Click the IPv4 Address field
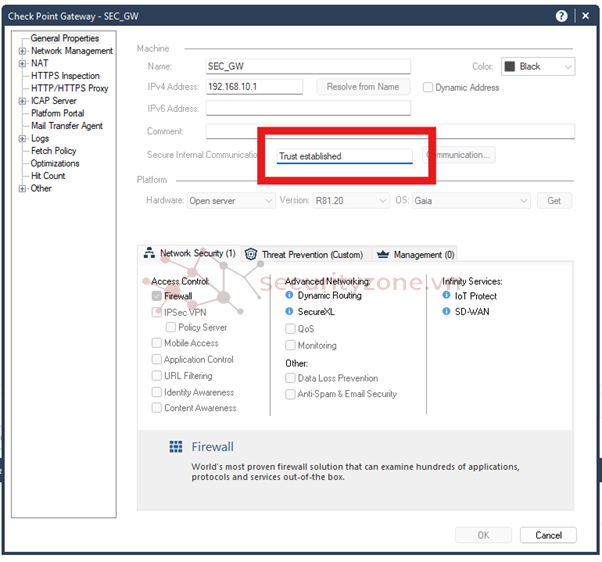The width and height of the screenshot is (602, 562). click(x=254, y=87)
